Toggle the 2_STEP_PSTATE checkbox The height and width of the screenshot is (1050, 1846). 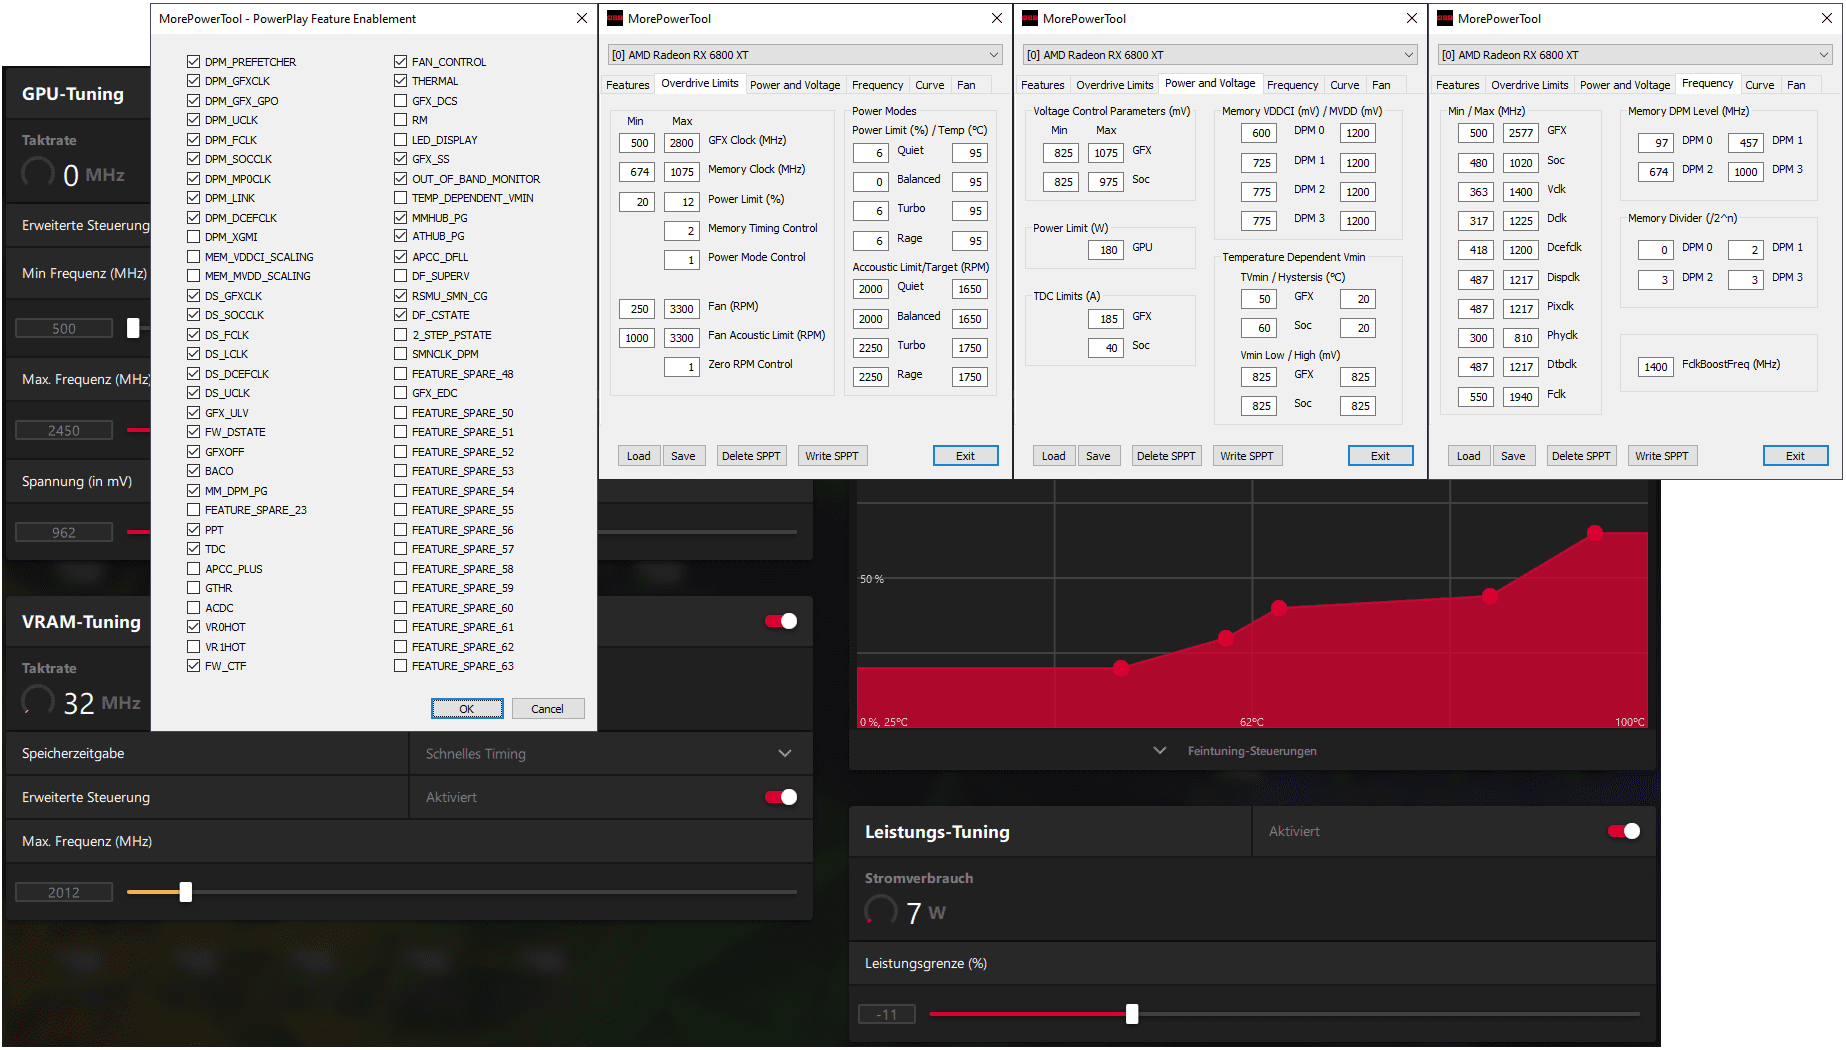point(400,334)
